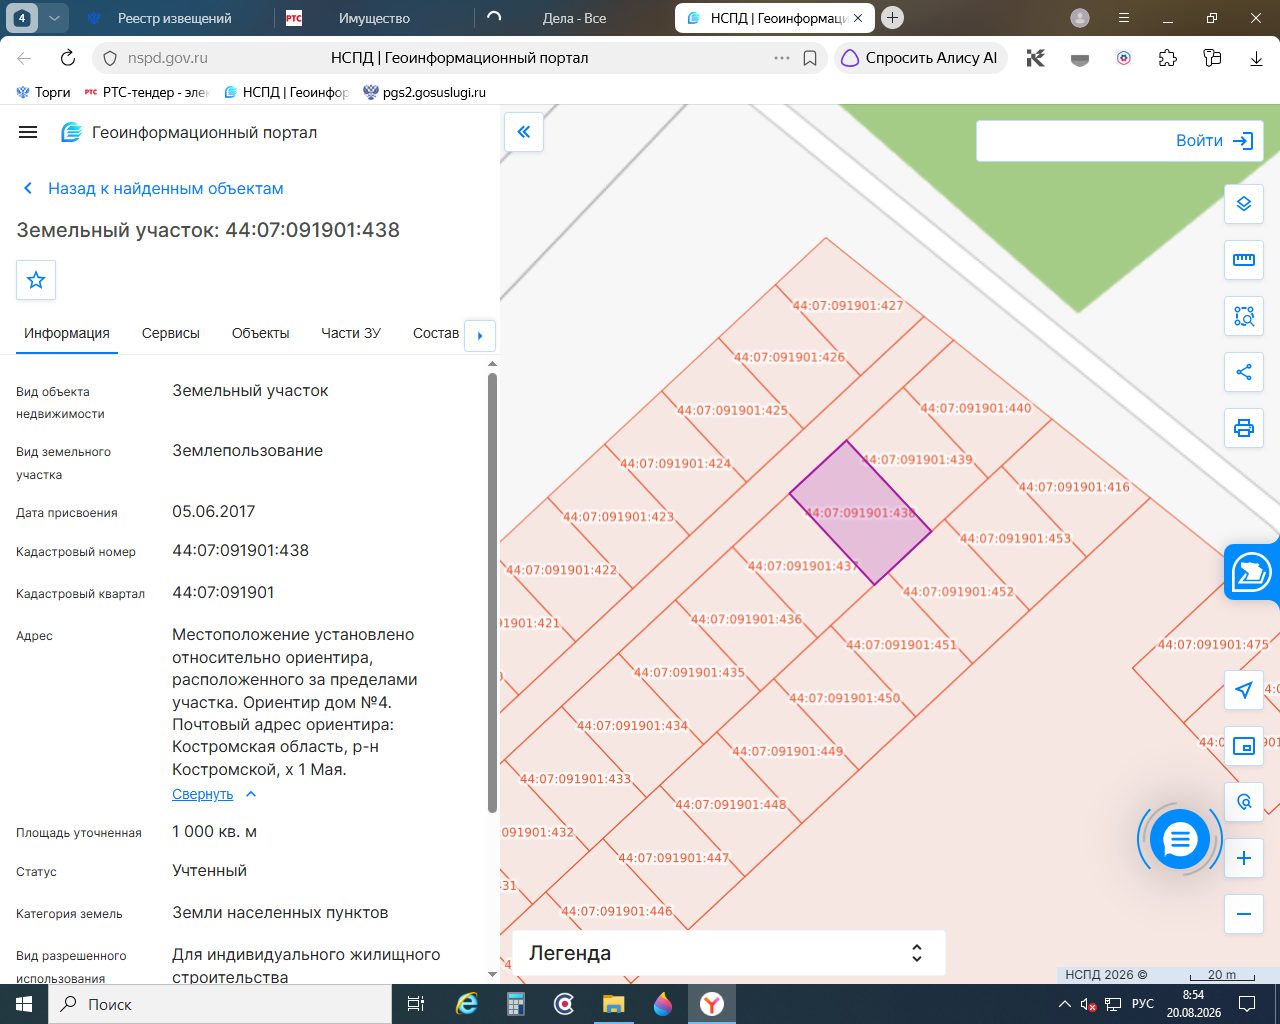Open the chat support bubble
The height and width of the screenshot is (1024, 1280).
click(1180, 840)
